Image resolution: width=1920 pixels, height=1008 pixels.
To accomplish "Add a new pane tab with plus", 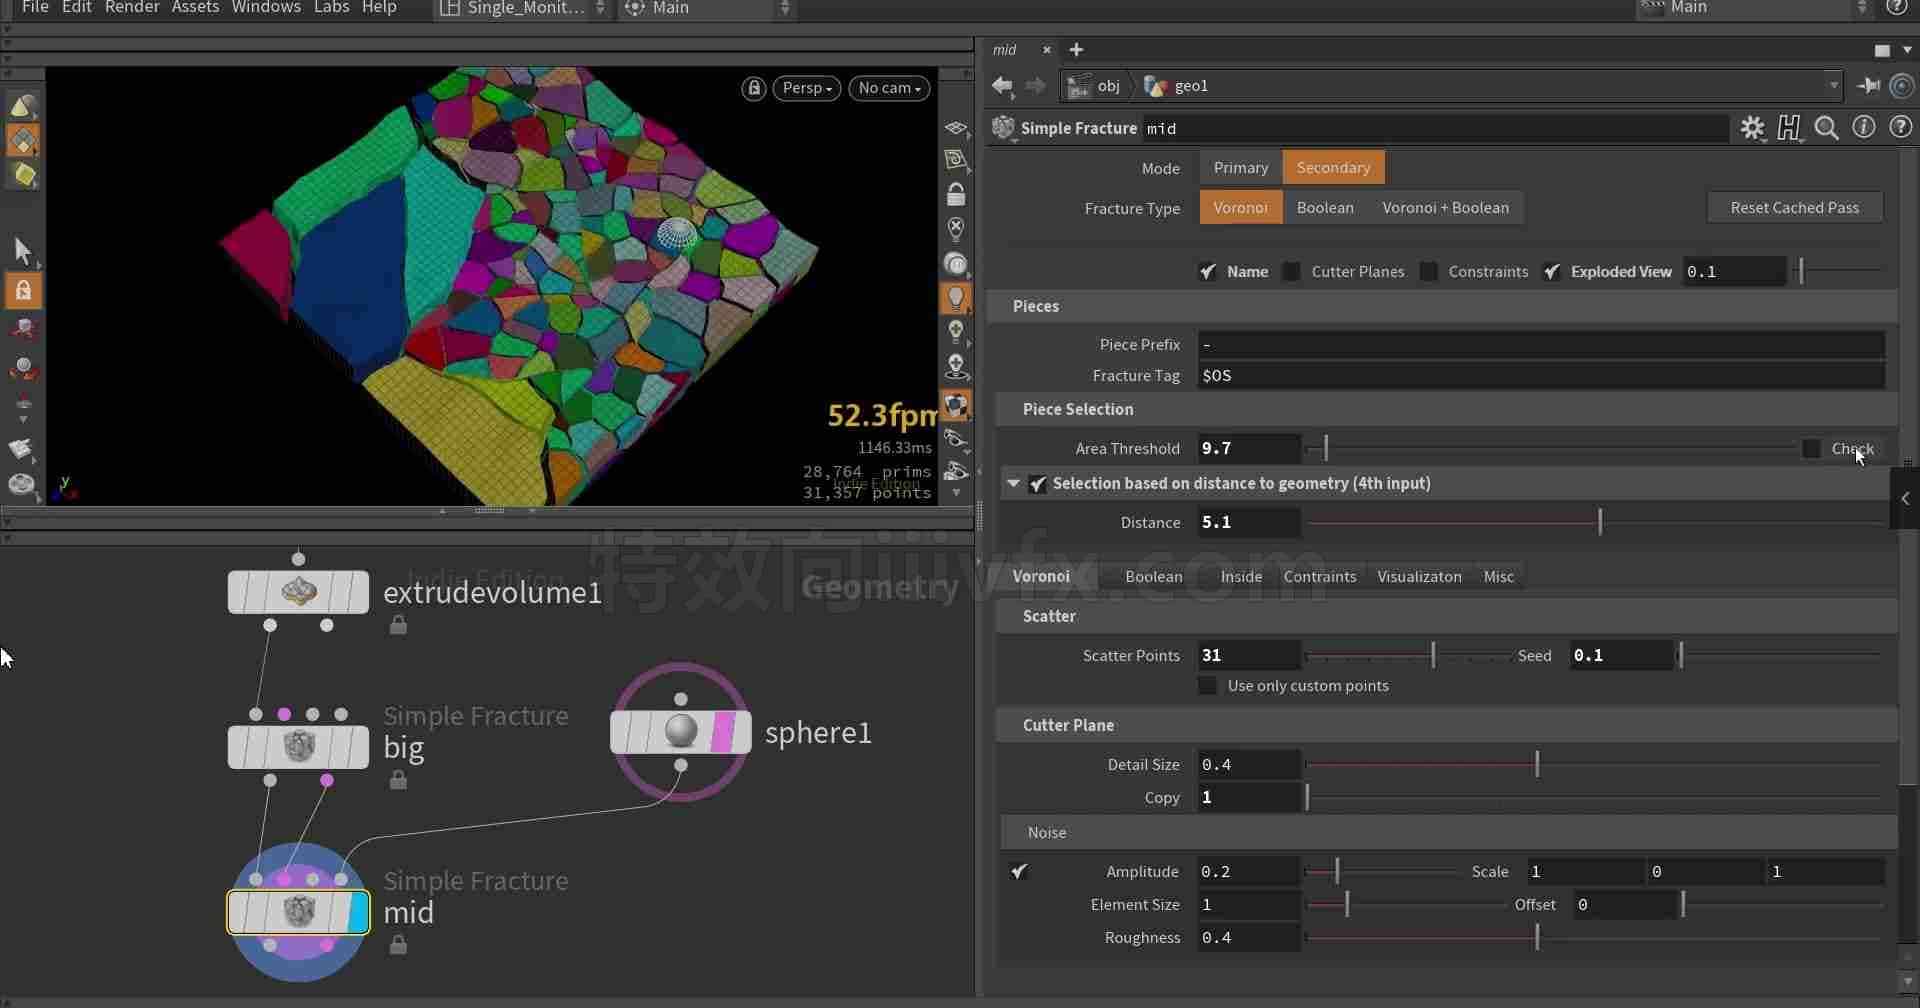I will click(x=1076, y=50).
